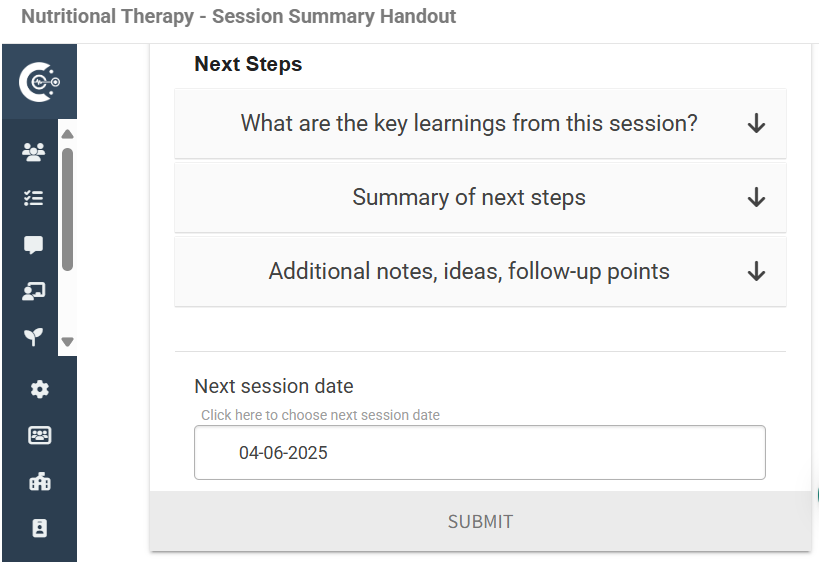This screenshot has height=587, width=819.
Task: Click the building icon in sidebar
Action: click(x=40, y=482)
